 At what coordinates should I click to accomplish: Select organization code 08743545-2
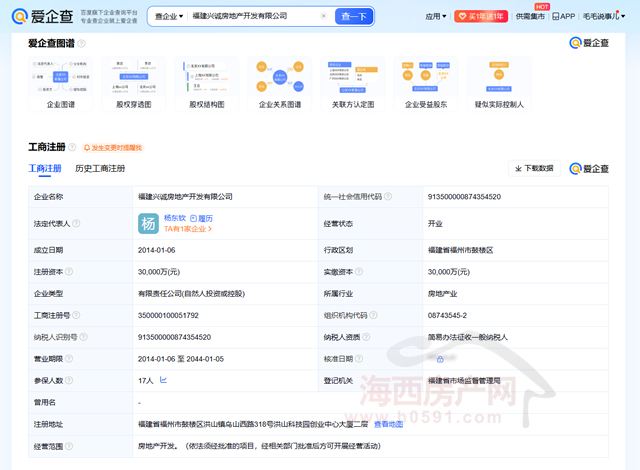pyautogui.click(x=447, y=315)
